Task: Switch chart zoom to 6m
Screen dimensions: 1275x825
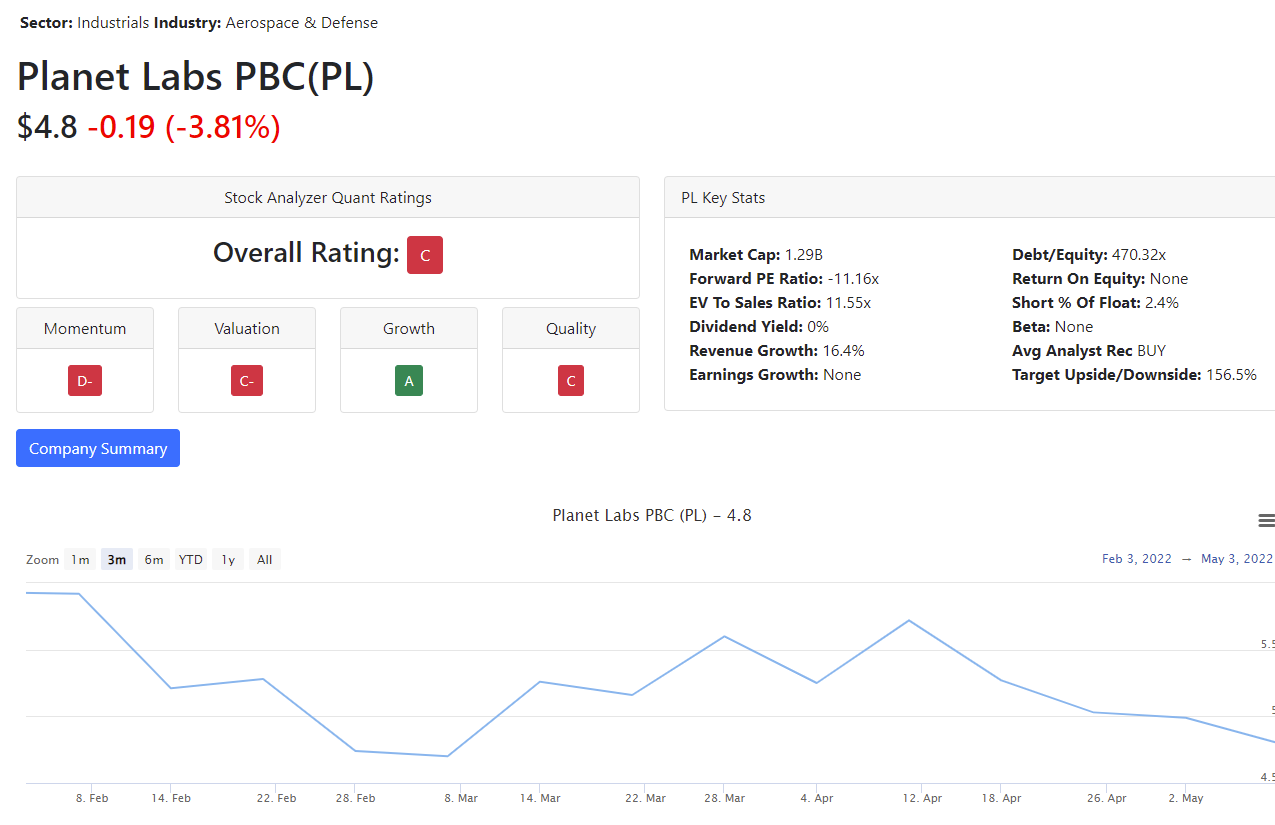Action: [x=154, y=560]
